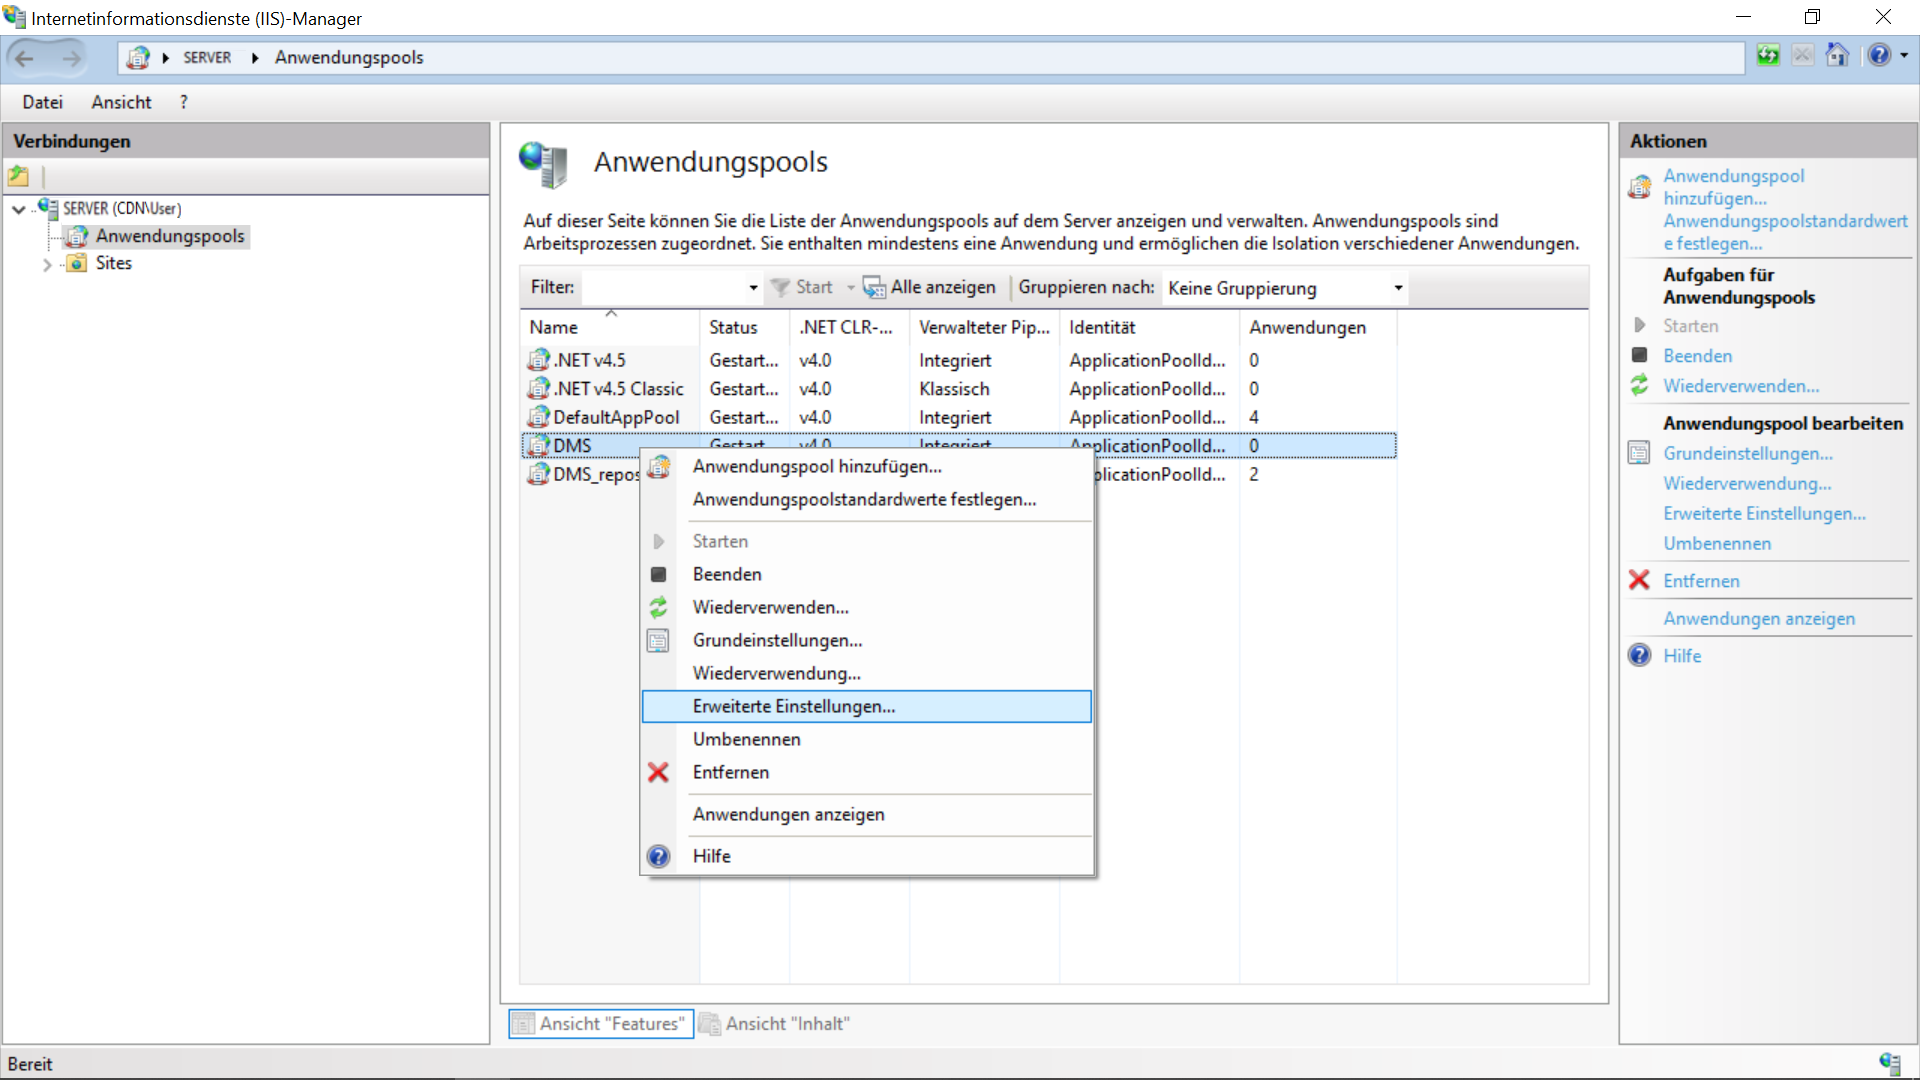This screenshot has width=1920, height=1080.
Task: Choose Erweiterte Einstellungen in context menu
Action: 793,706
